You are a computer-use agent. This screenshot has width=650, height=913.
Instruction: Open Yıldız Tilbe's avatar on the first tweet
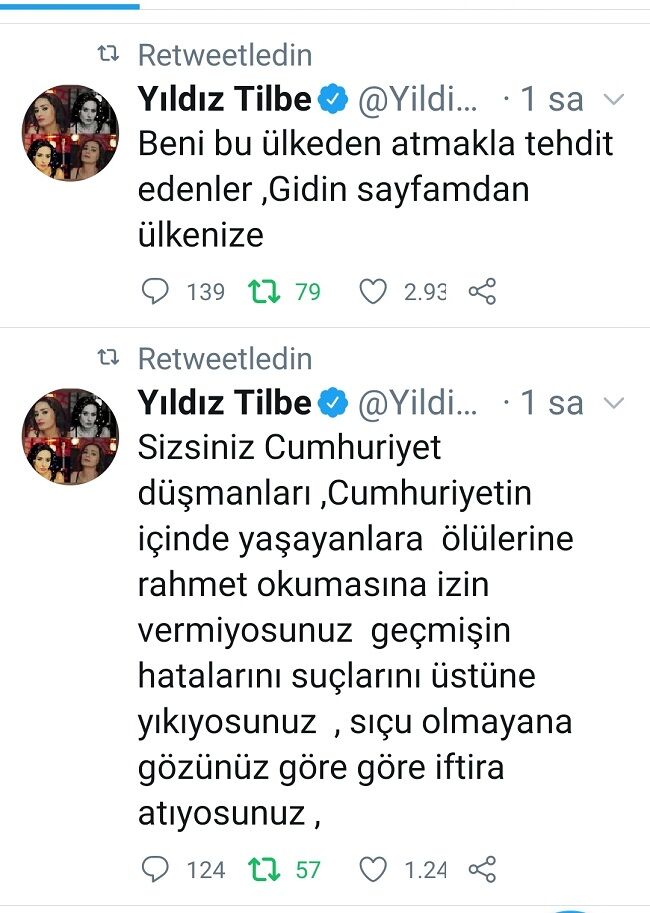pos(70,133)
